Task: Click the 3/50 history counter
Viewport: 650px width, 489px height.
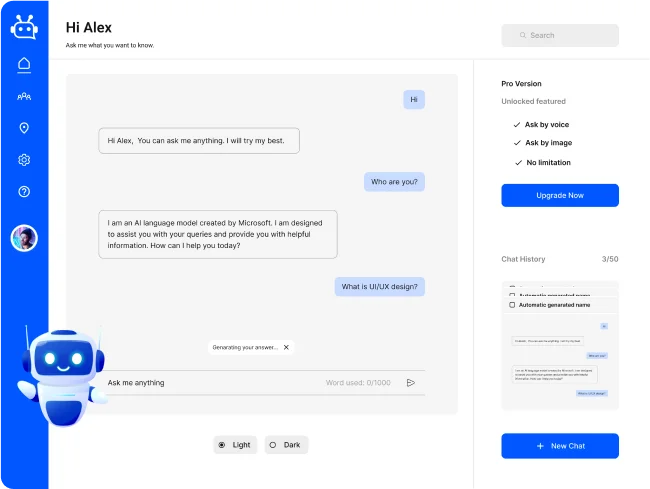Action: click(610, 259)
